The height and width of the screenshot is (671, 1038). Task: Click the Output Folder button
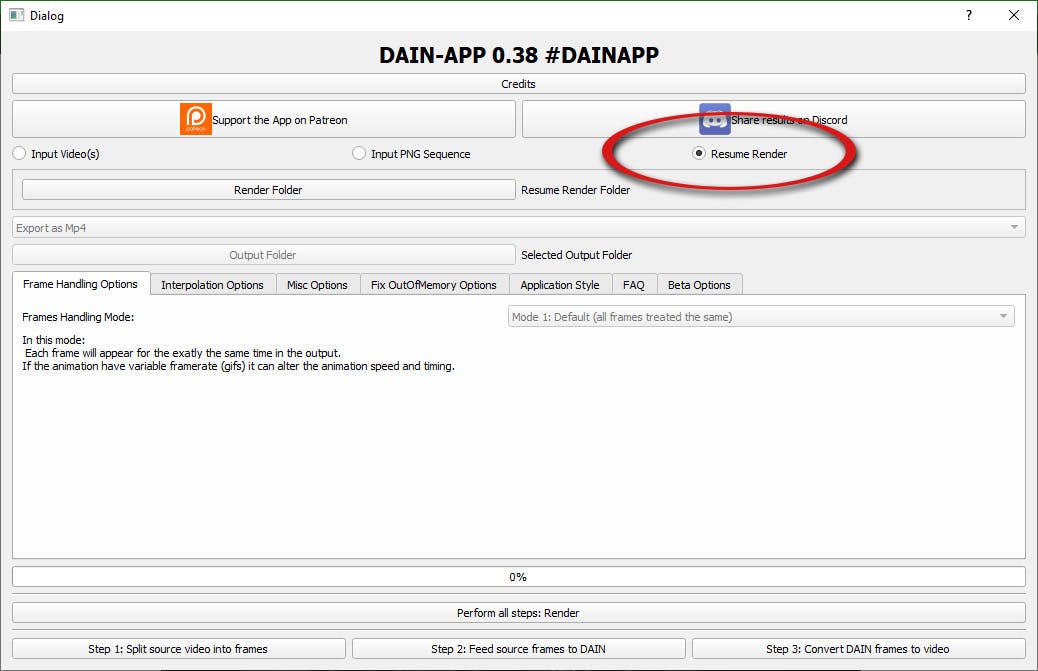pyautogui.click(x=263, y=255)
